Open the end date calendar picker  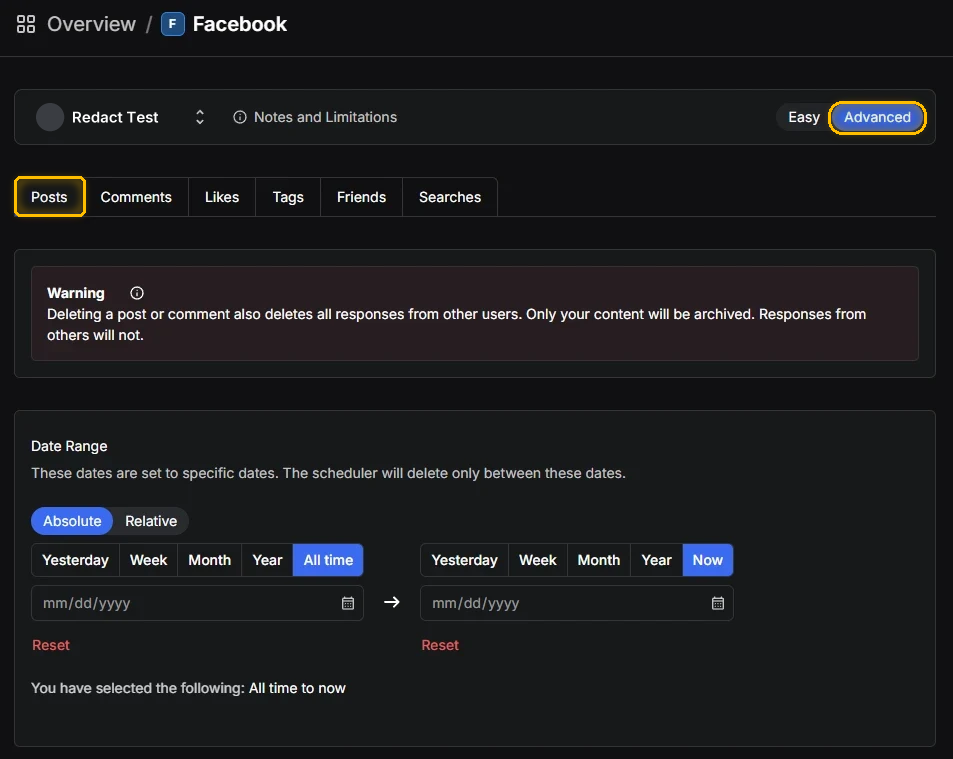[718, 603]
